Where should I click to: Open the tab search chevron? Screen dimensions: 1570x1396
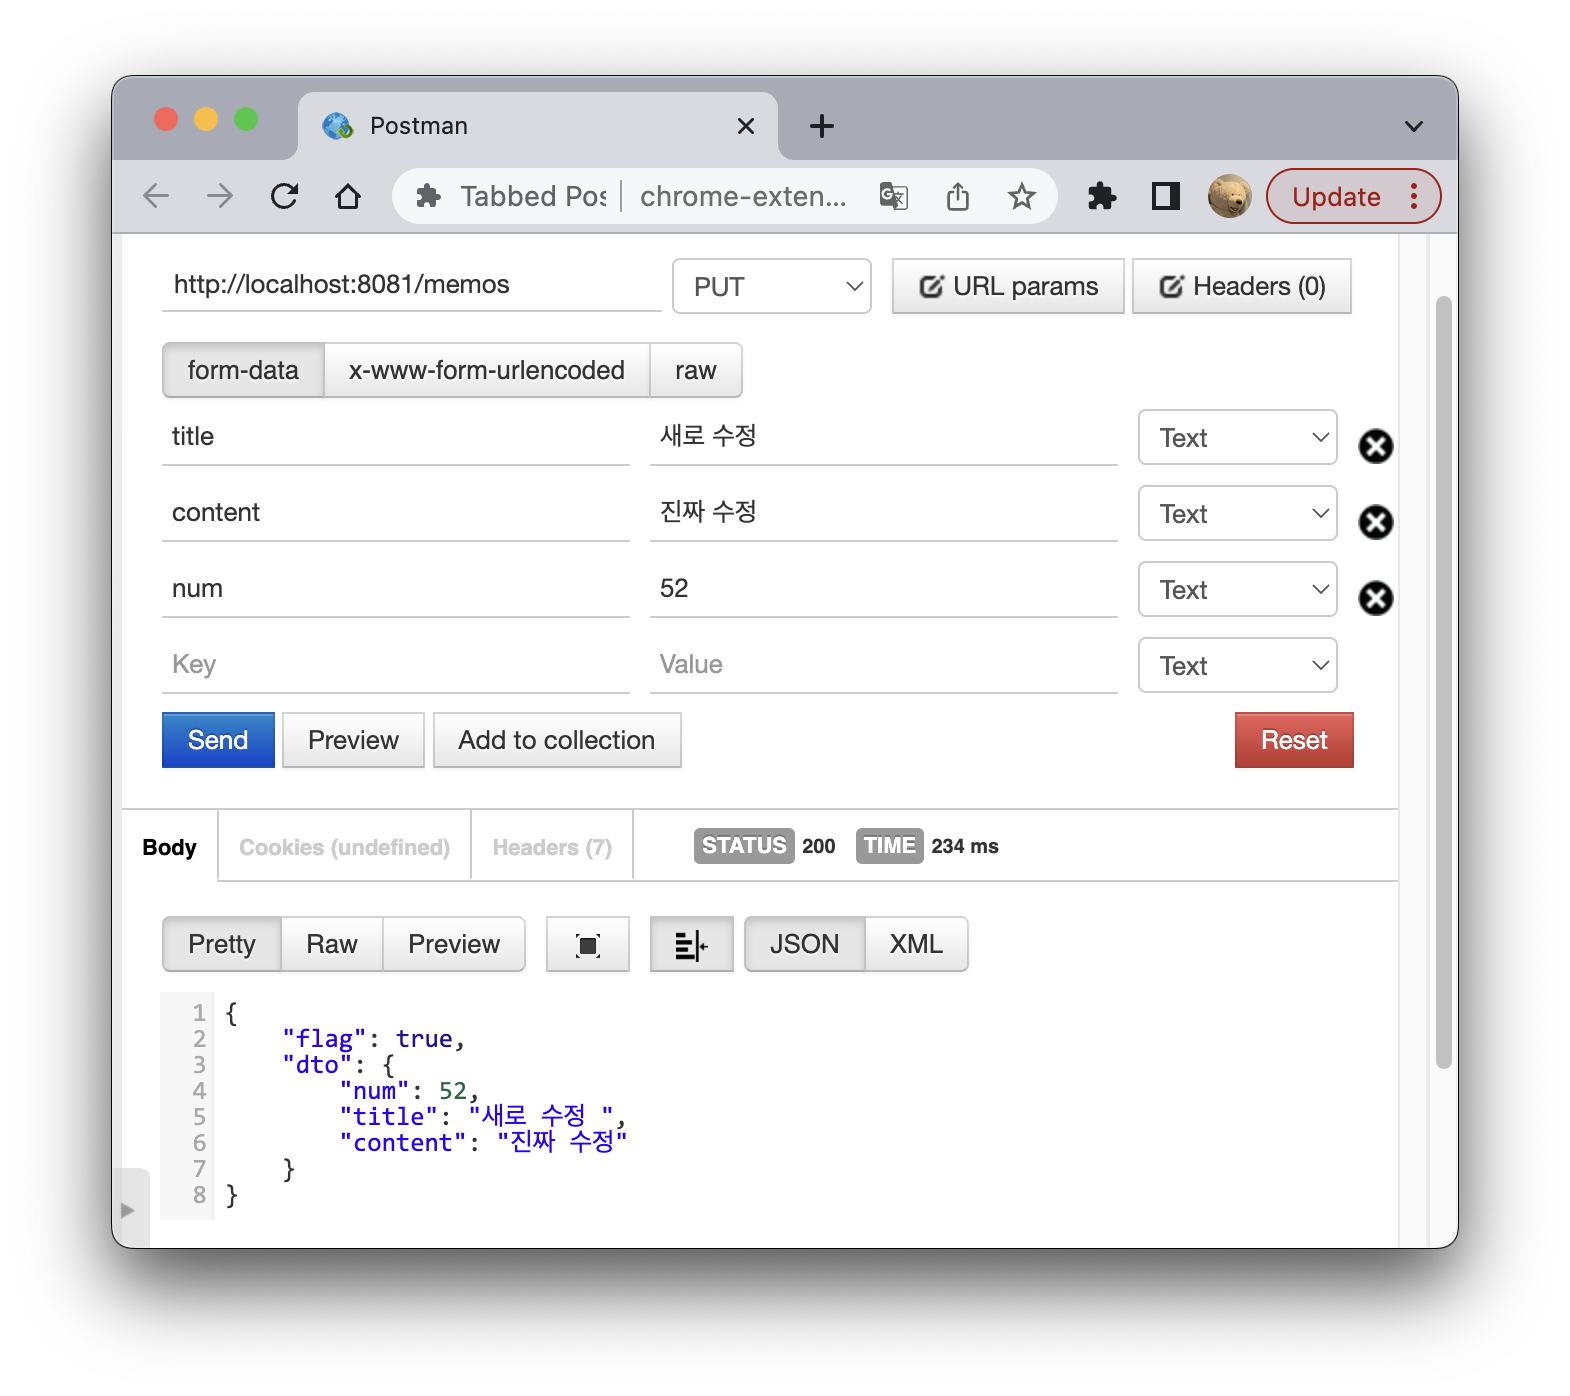pos(1414,126)
